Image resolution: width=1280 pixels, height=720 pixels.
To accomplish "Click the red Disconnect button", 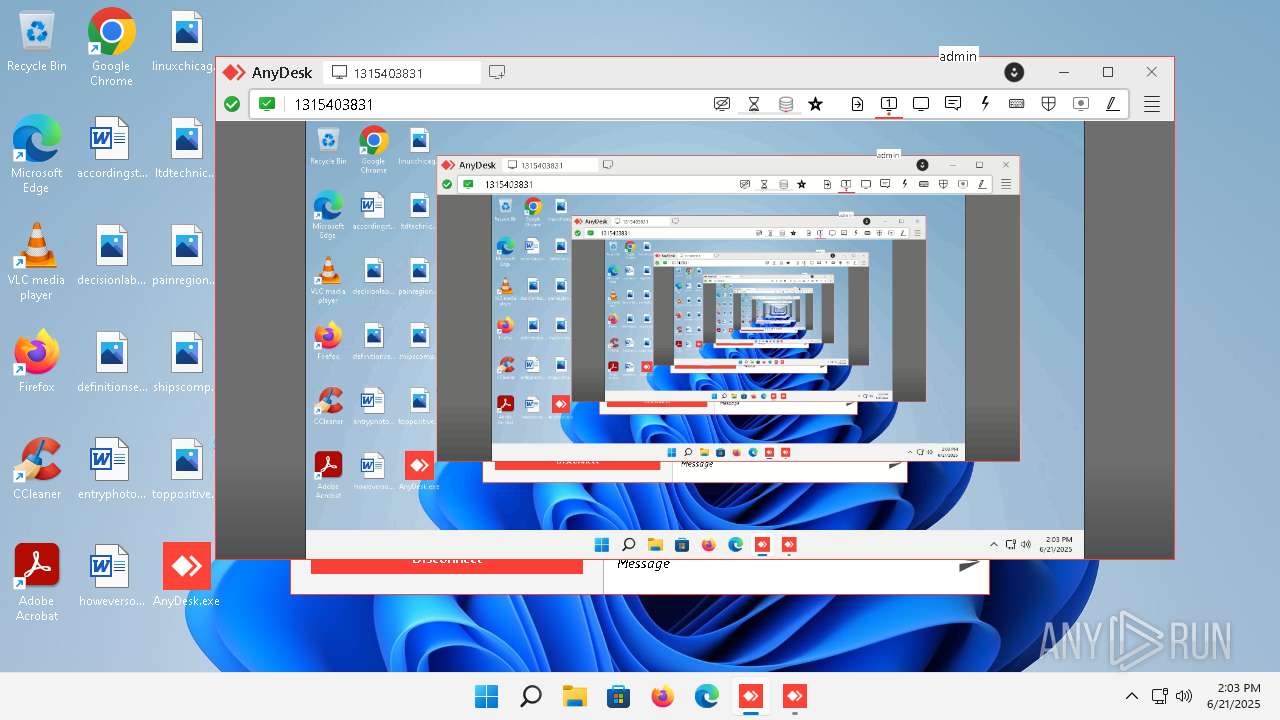I will point(447,564).
